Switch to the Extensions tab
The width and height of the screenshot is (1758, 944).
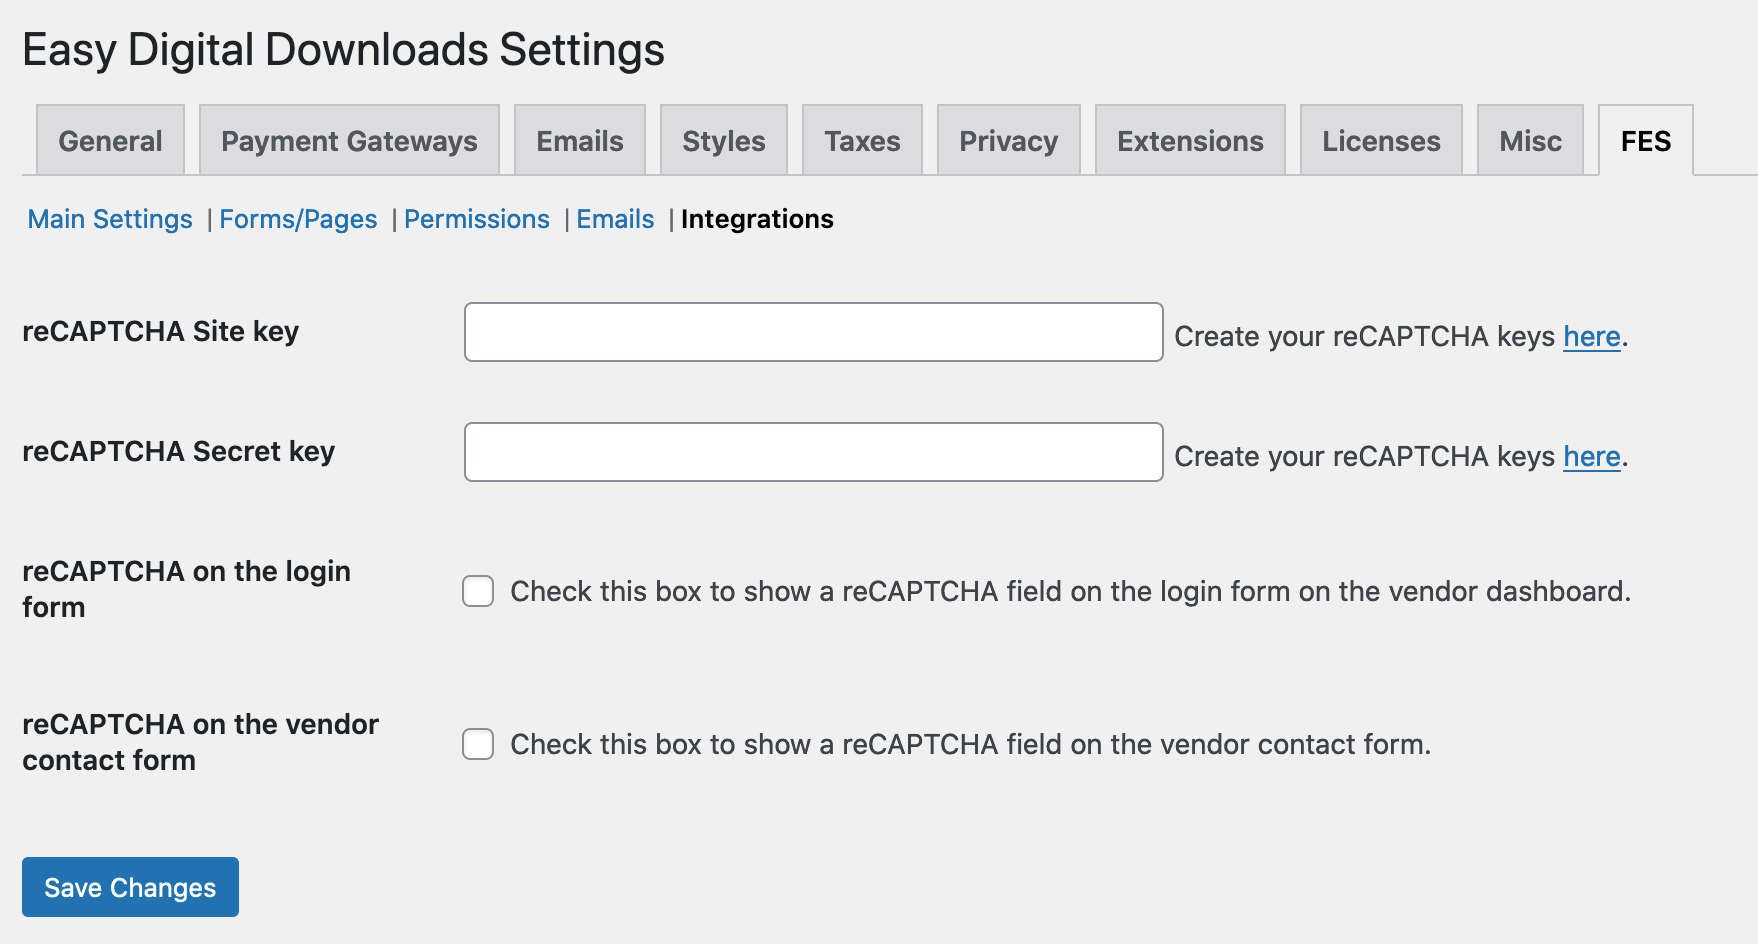[x=1190, y=141]
